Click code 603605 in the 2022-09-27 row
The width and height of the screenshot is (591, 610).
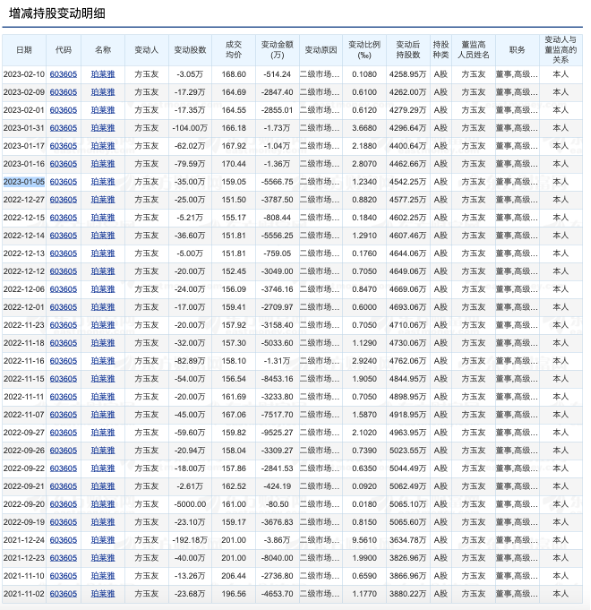point(63,433)
